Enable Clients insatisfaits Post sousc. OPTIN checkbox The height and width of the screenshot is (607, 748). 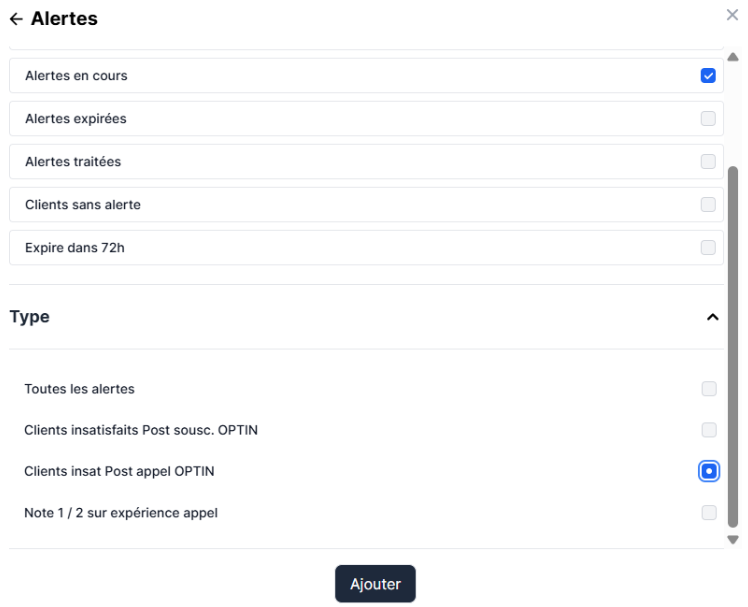(708, 430)
